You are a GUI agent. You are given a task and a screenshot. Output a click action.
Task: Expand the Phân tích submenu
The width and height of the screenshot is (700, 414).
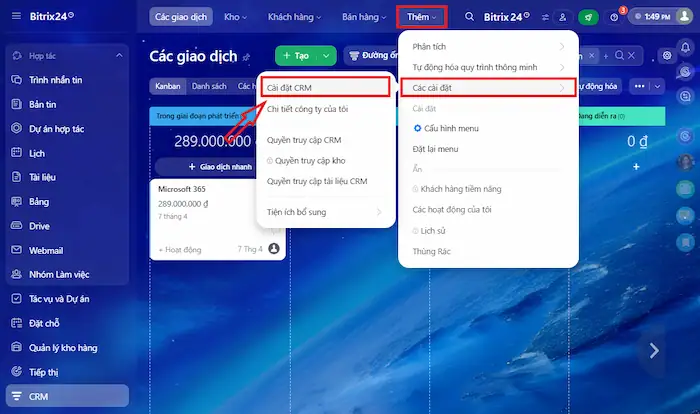tap(488, 46)
